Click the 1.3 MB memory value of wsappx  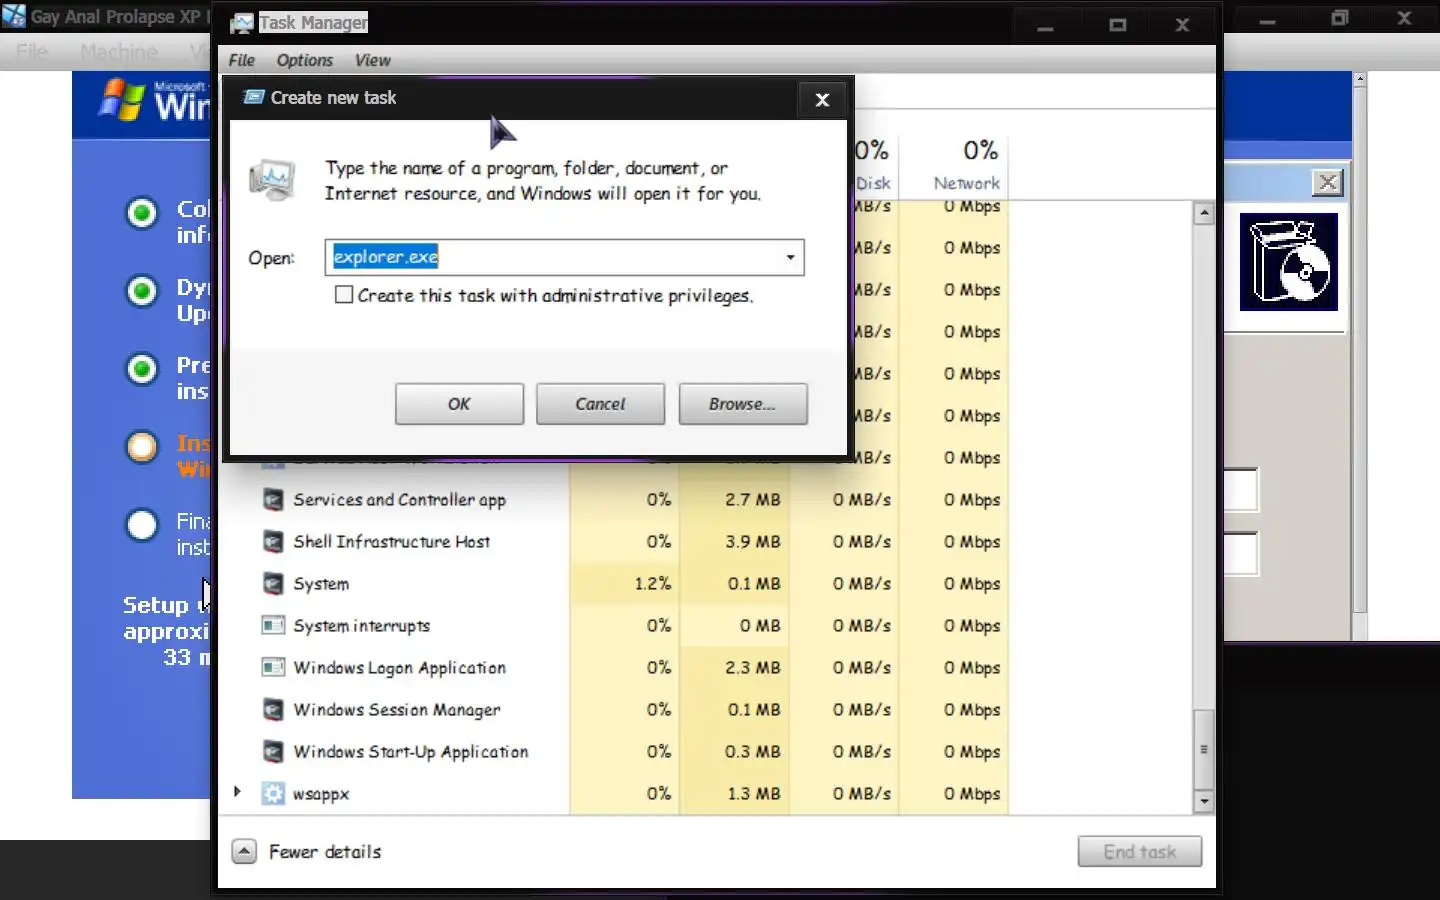pos(753,793)
